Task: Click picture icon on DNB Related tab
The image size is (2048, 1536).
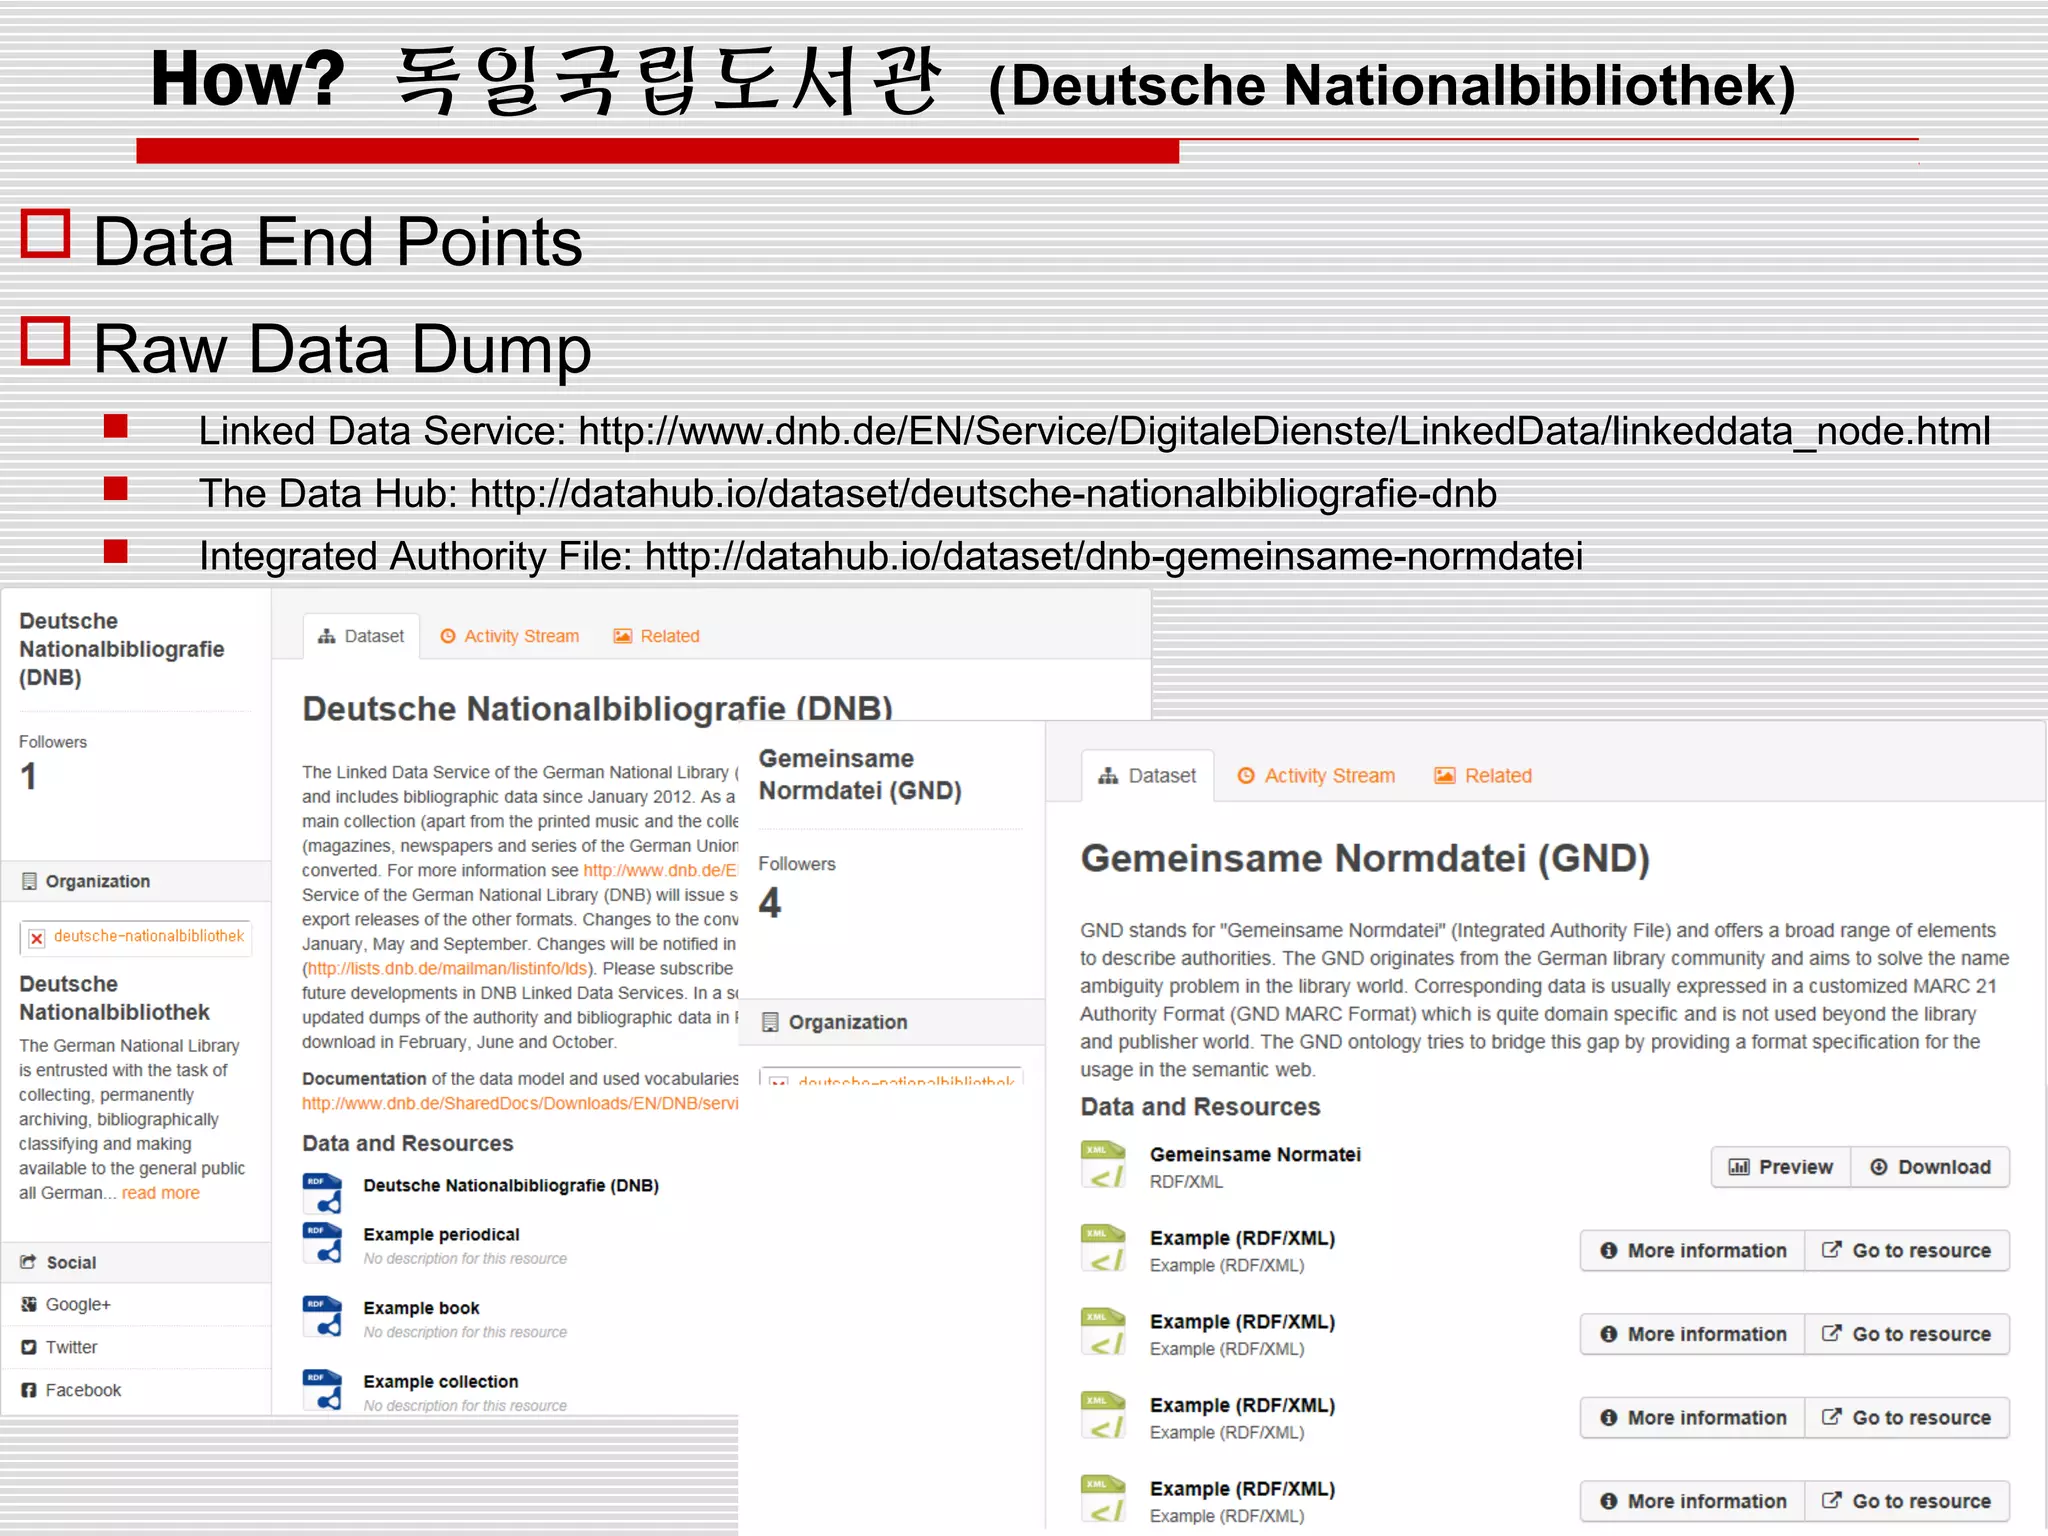Action: (x=623, y=636)
